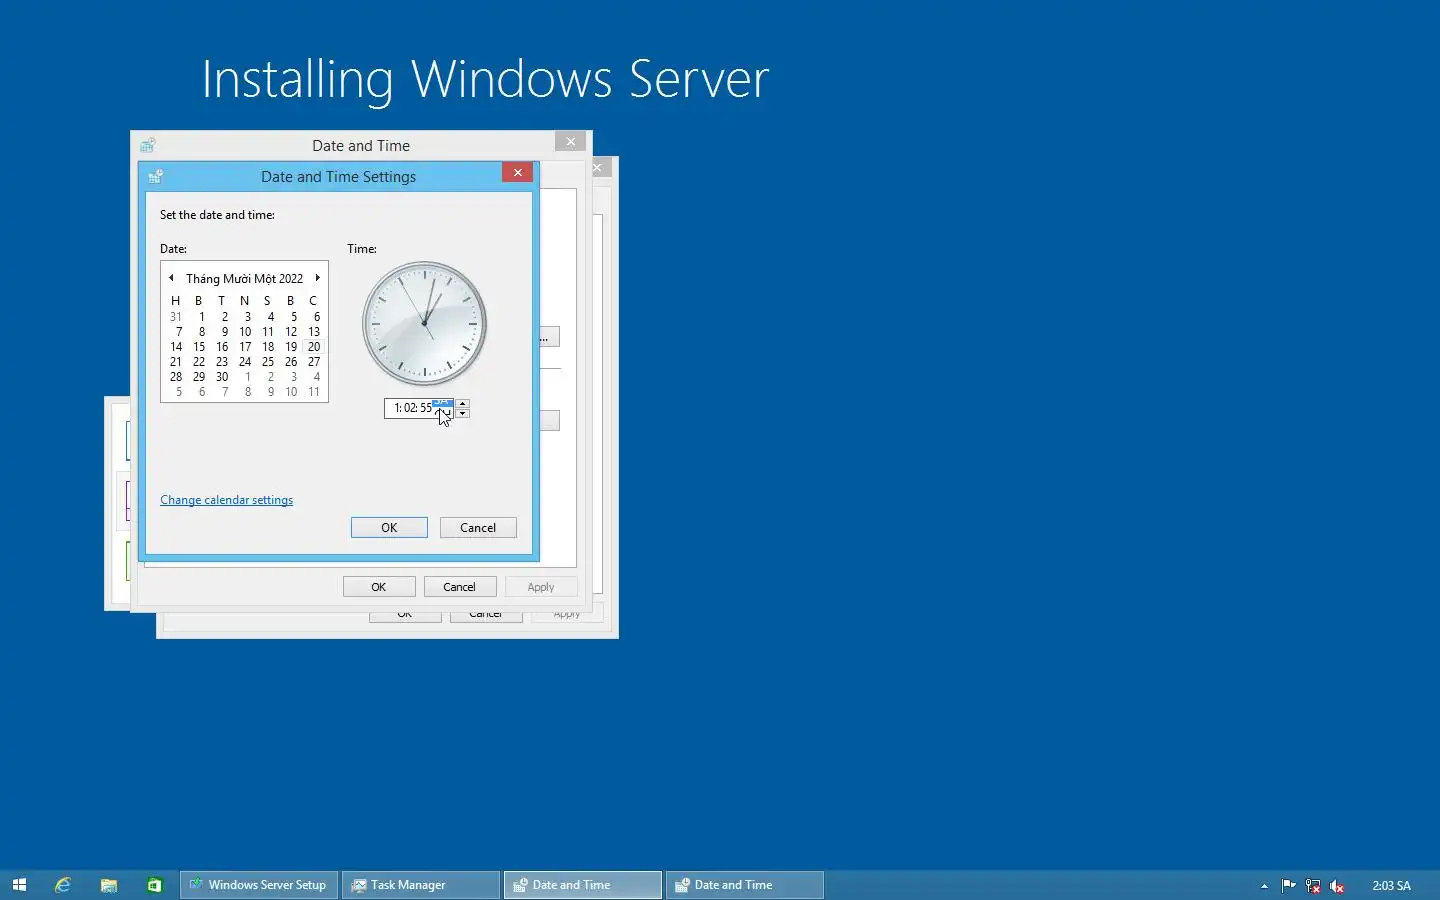Select date 18 in the calendar

pyautogui.click(x=268, y=347)
